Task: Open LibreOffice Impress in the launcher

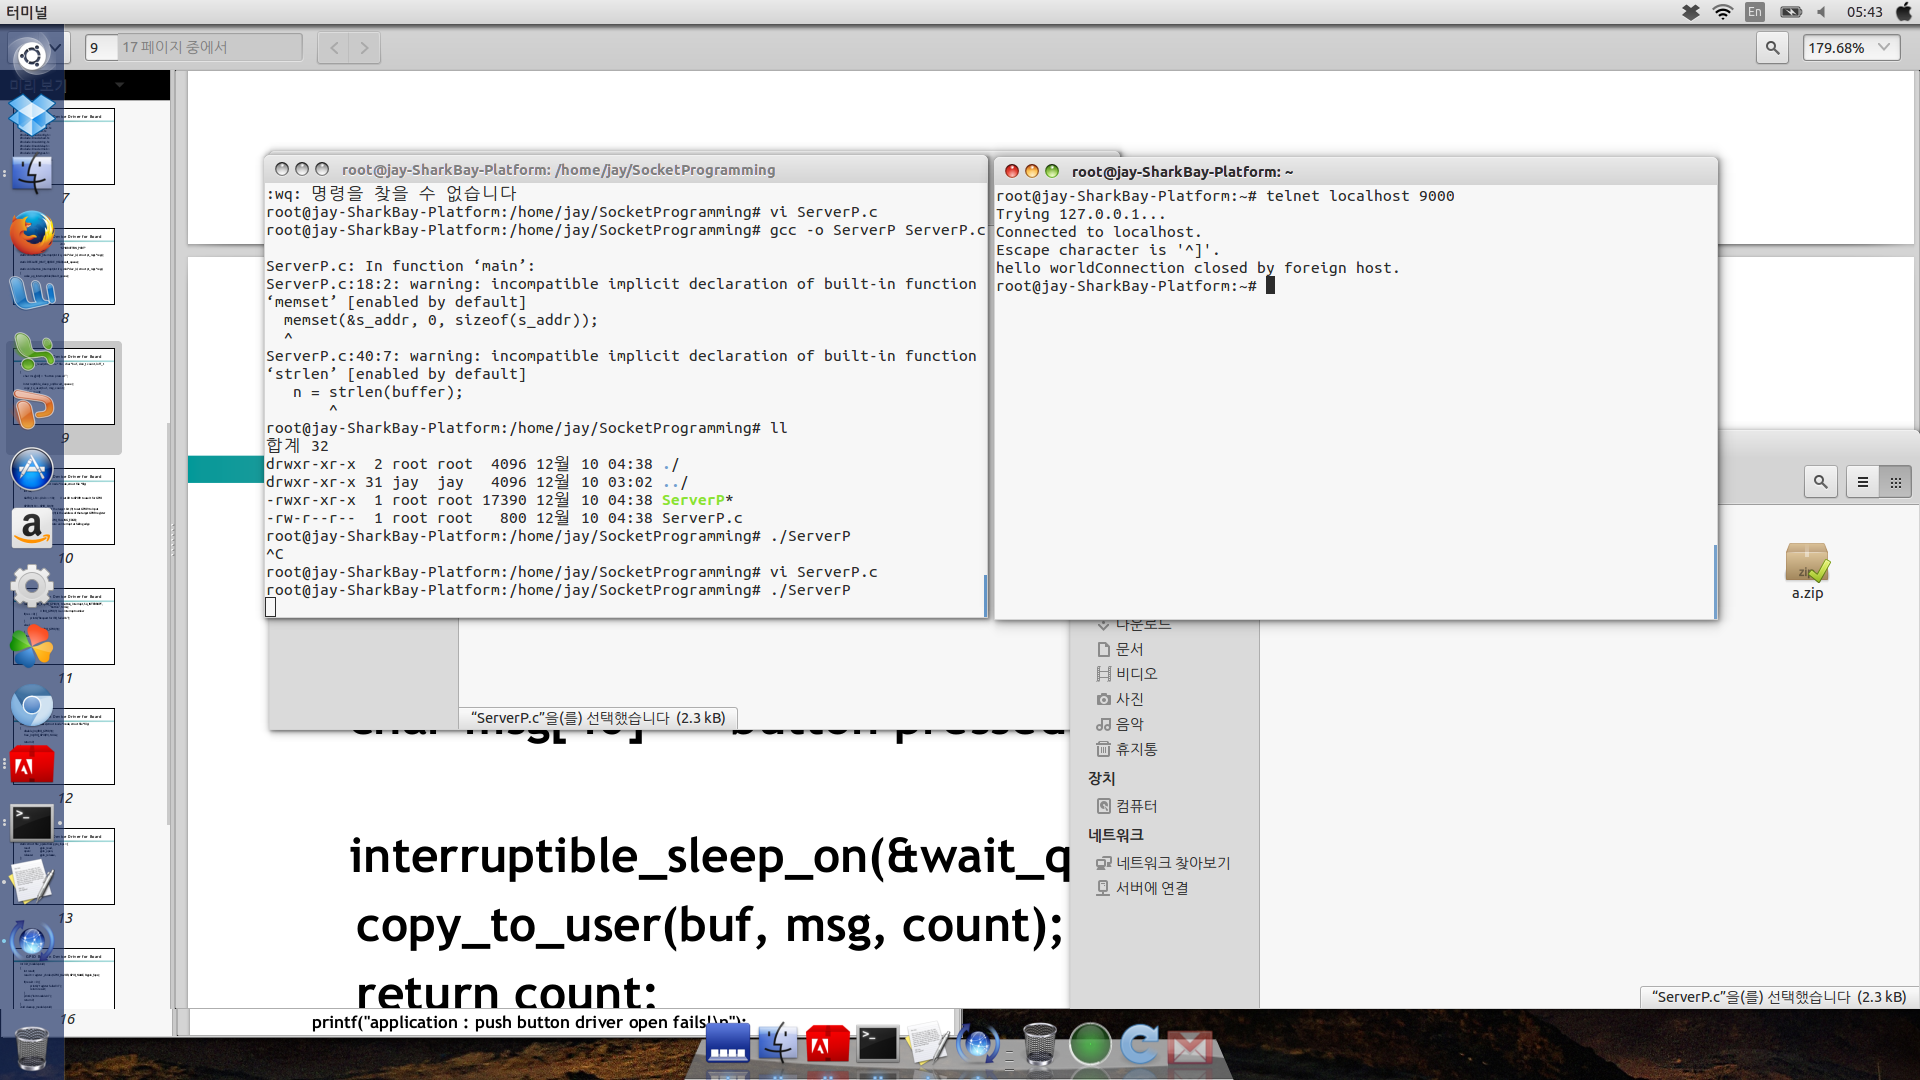Action: (31, 409)
